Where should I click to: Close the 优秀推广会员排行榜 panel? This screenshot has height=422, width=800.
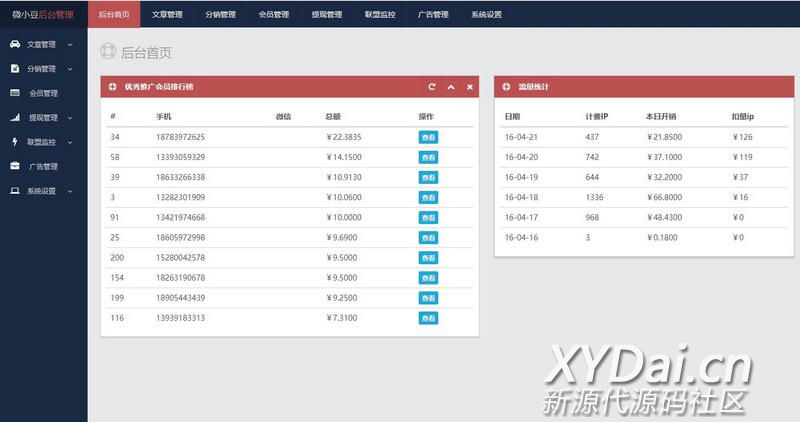click(x=470, y=87)
